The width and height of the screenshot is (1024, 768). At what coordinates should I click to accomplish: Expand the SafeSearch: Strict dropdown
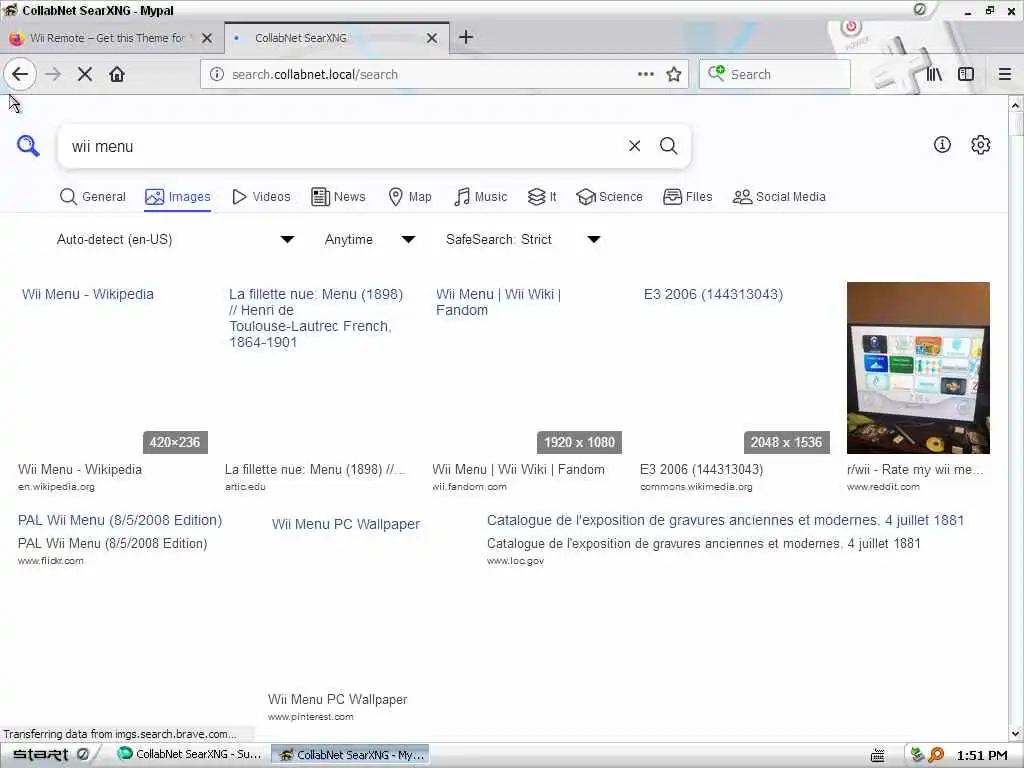point(523,240)
